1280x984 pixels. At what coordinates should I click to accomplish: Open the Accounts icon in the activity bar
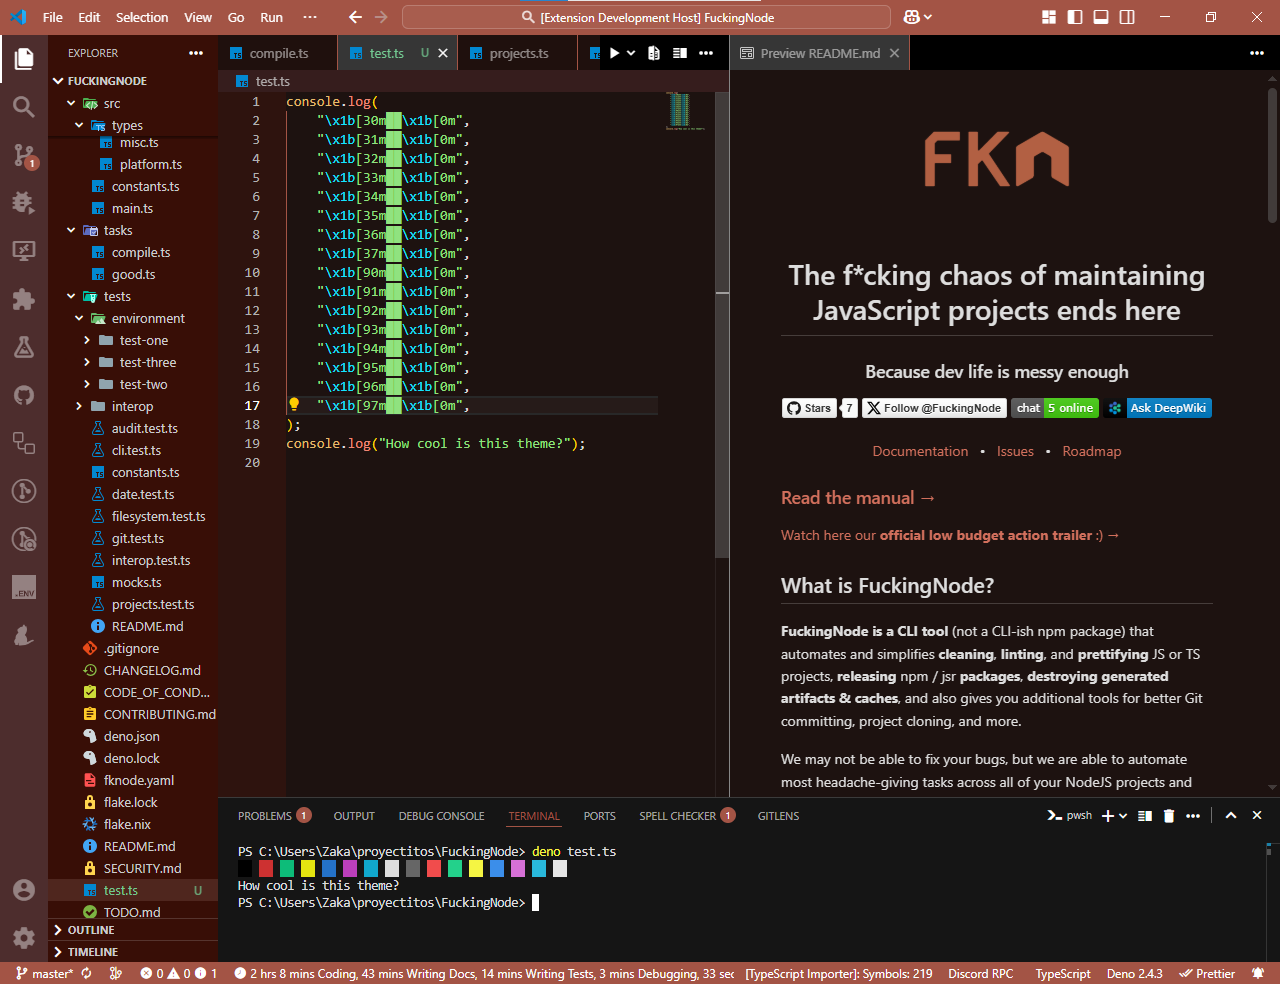[24, 890]
